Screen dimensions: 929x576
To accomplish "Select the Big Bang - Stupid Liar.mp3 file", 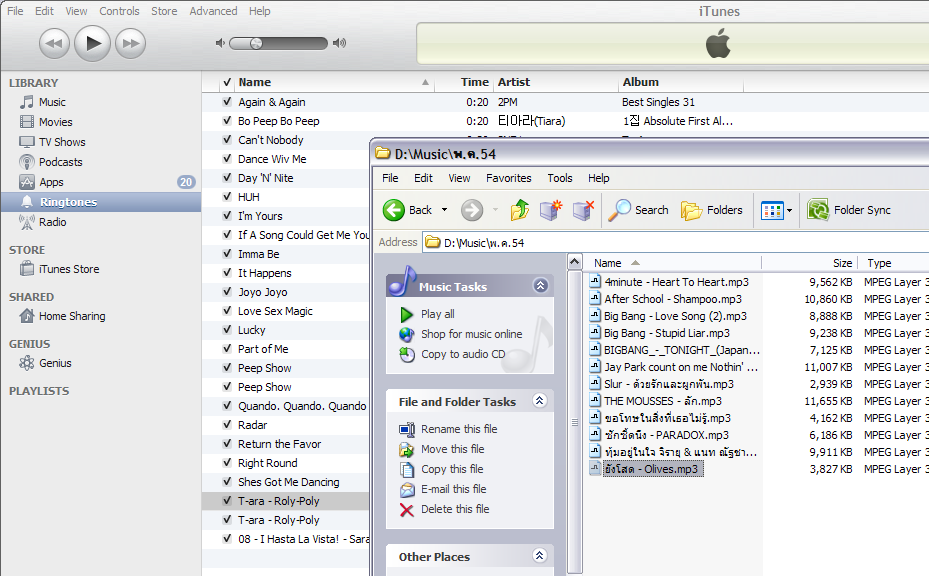I will pos(667,333).
